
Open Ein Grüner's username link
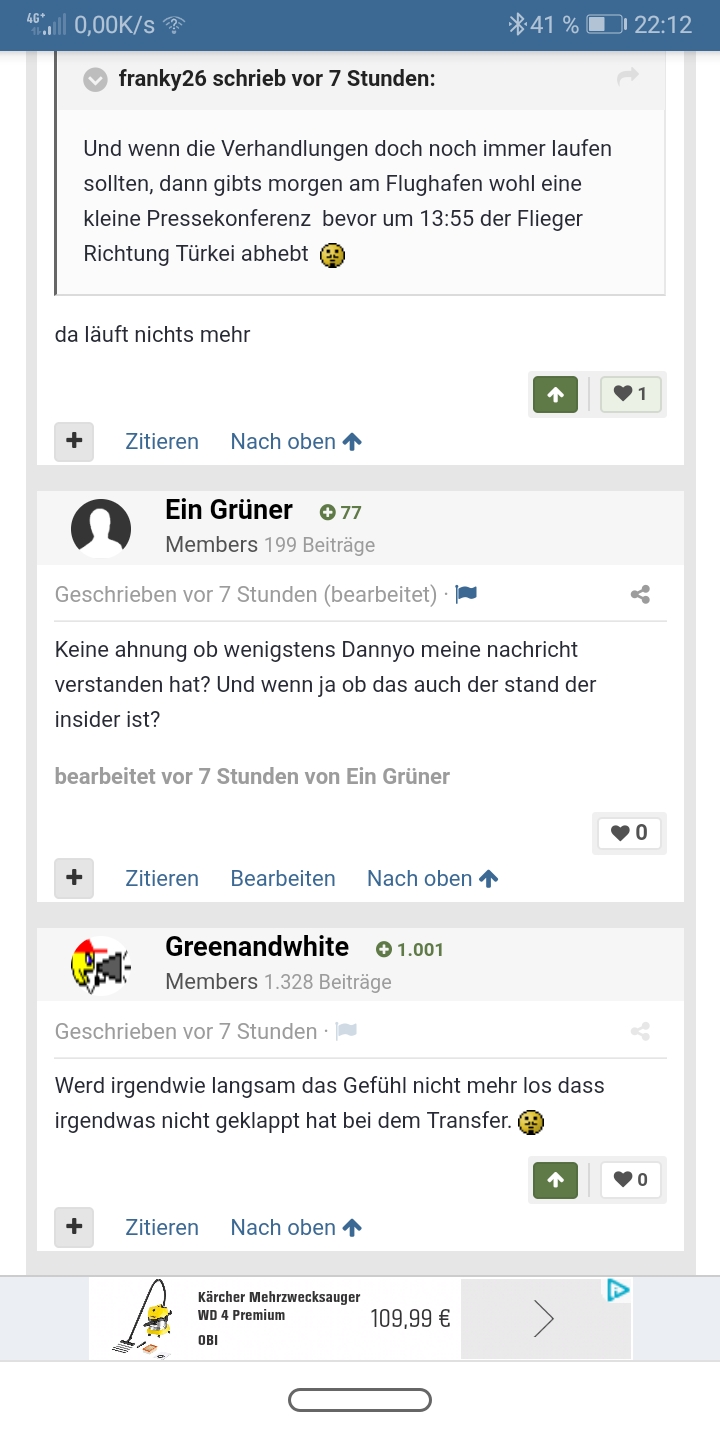229,510
